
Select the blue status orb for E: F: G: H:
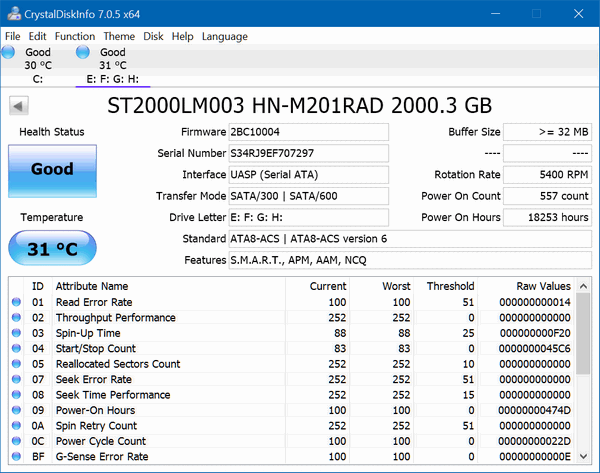coord(83,52)
